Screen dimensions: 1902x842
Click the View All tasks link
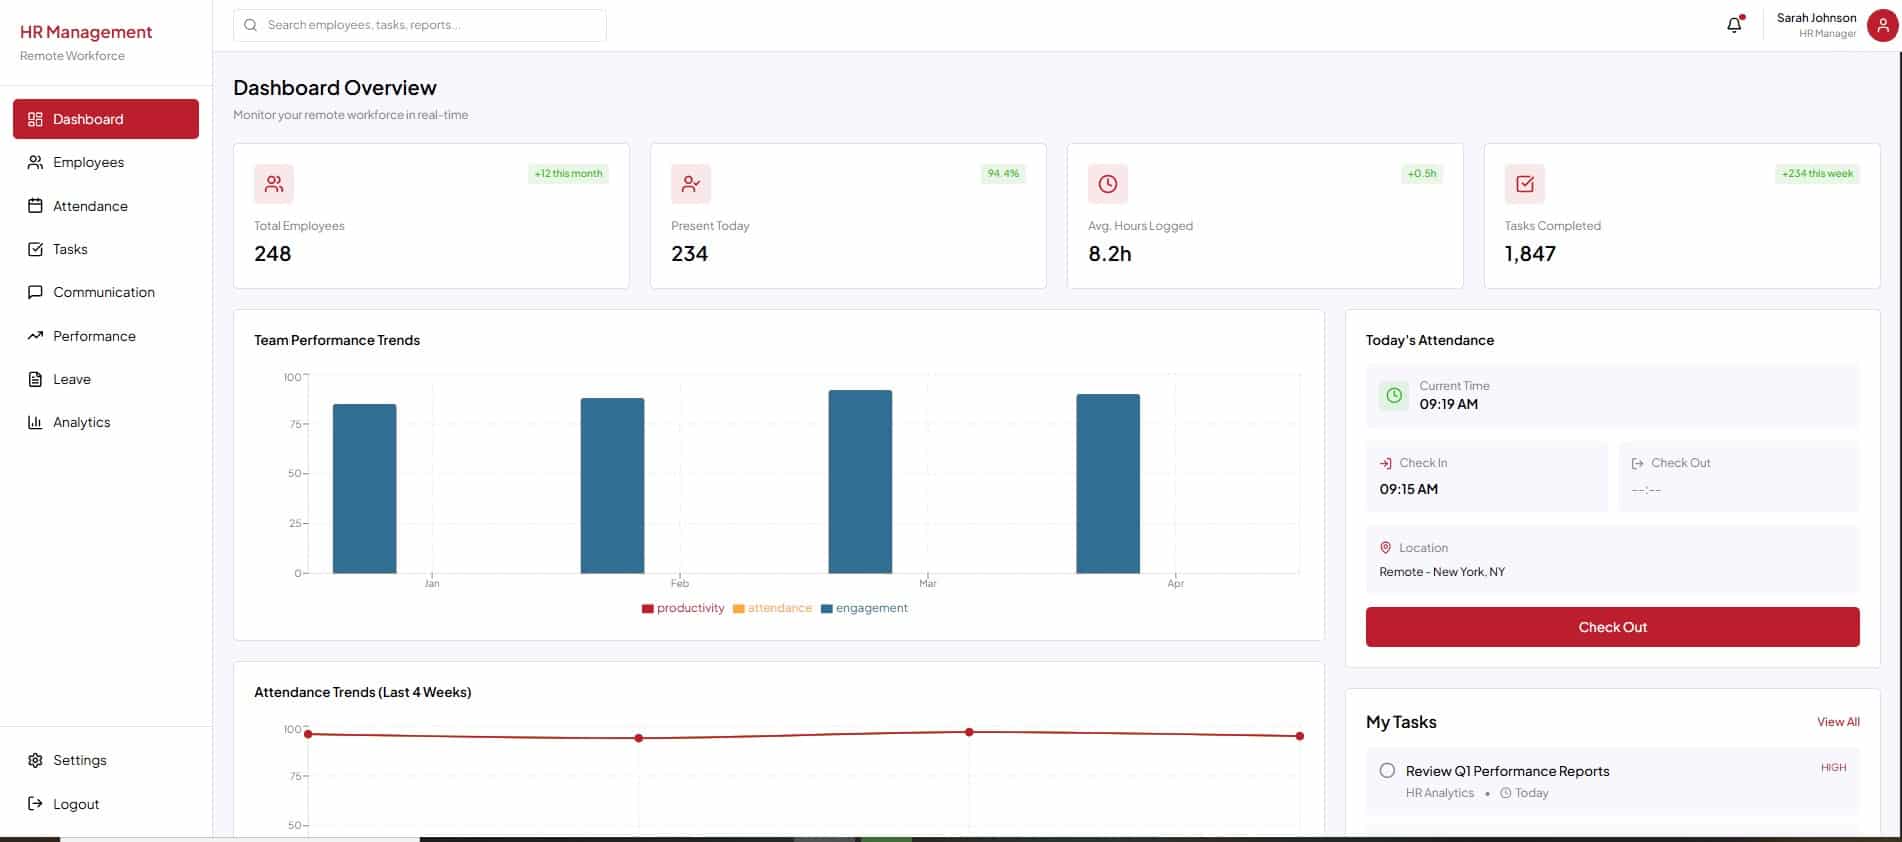coord(1837,722)
